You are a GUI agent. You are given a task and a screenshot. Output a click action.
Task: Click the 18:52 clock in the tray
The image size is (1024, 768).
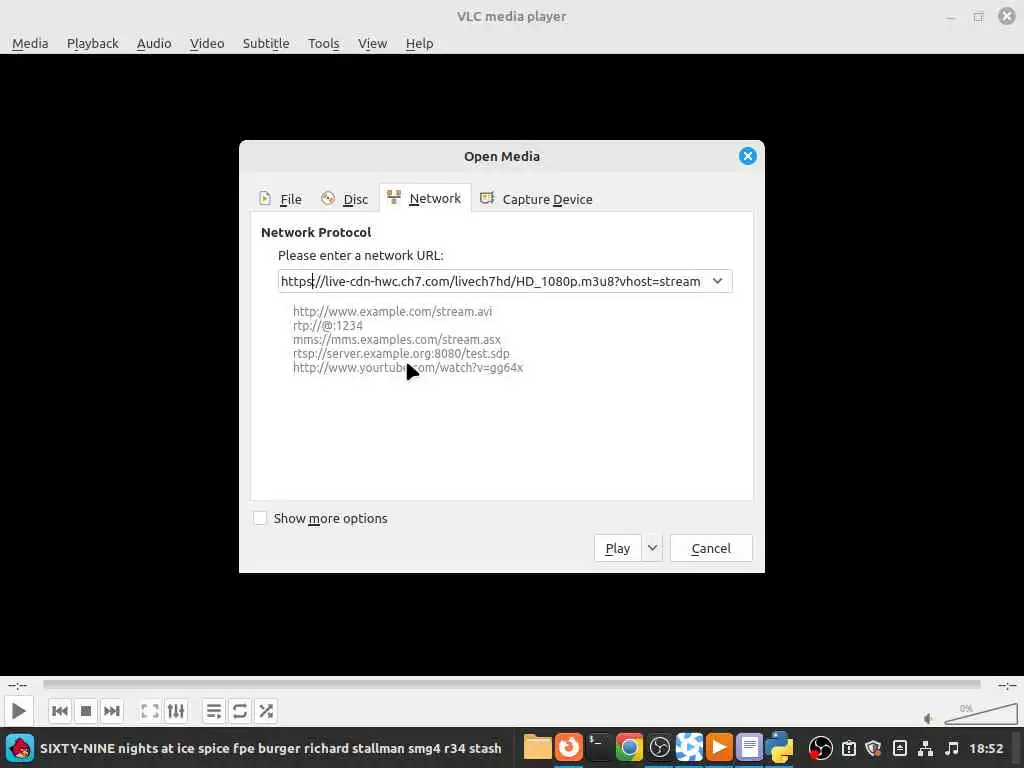[x=985, y=748]
